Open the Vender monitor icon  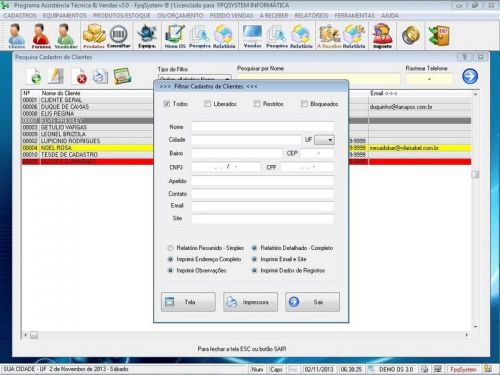252,36
